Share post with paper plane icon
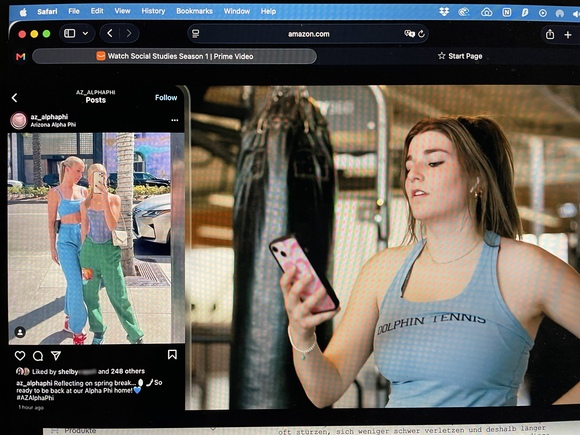This screenshot has height=435, width=580. (x=56, y=355)
